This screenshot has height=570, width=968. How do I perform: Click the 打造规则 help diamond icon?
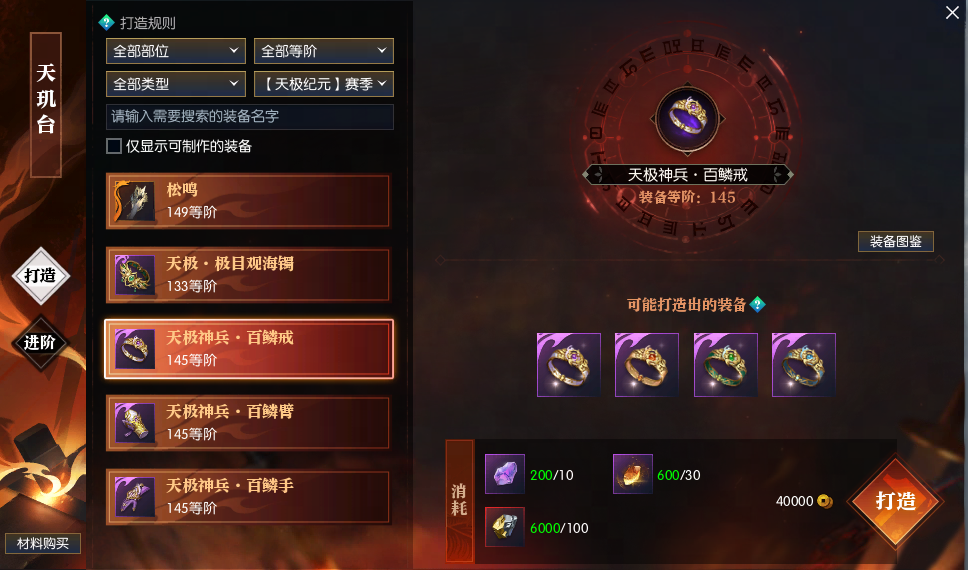[x=106, y=23]
